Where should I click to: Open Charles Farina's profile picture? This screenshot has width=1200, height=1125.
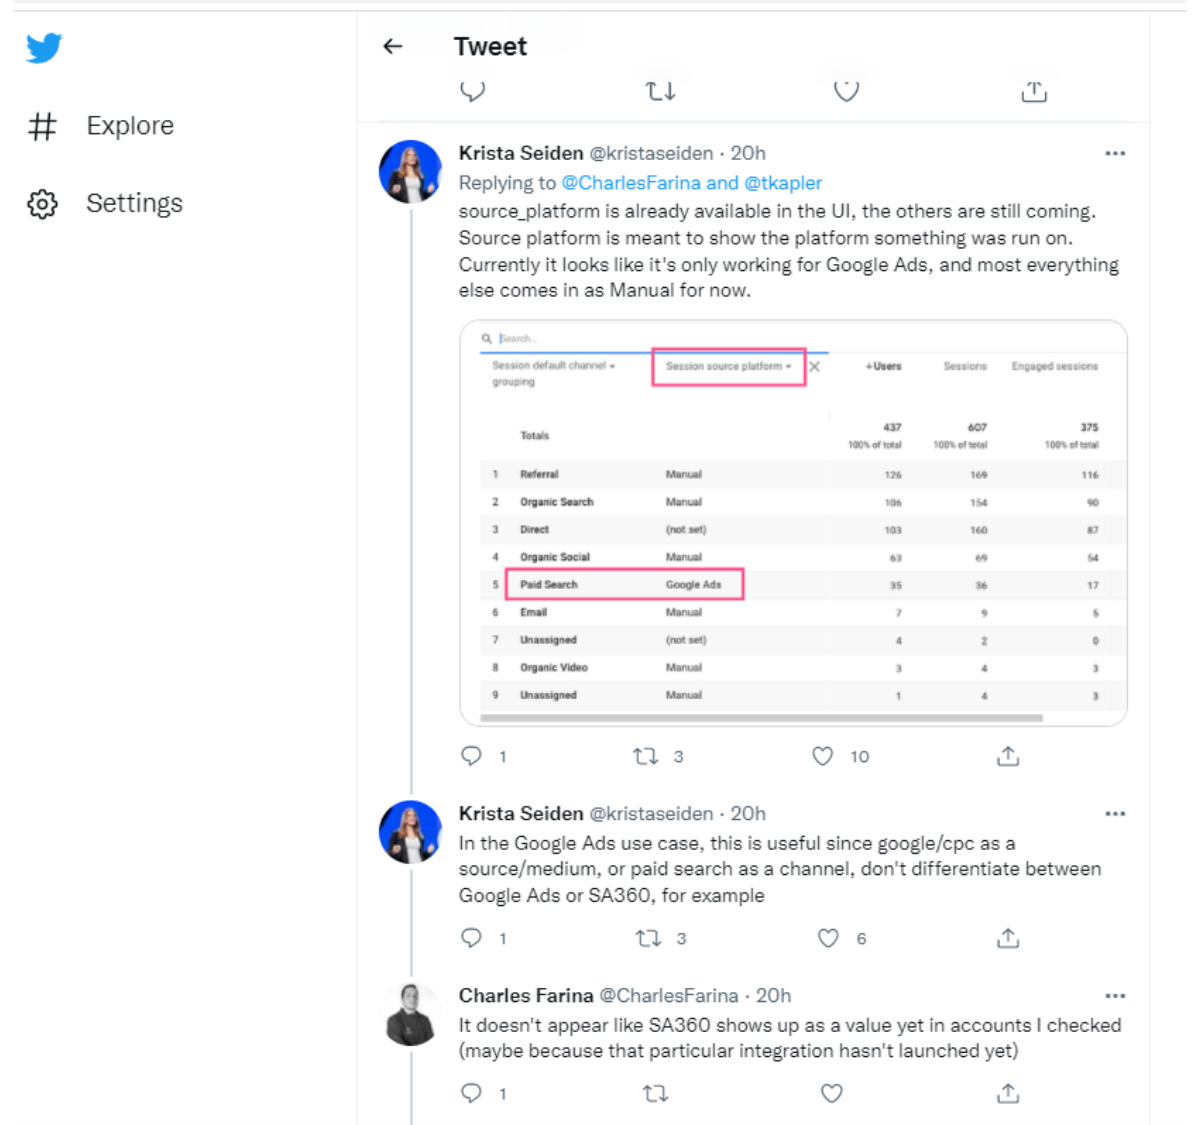coord(411,1015)
